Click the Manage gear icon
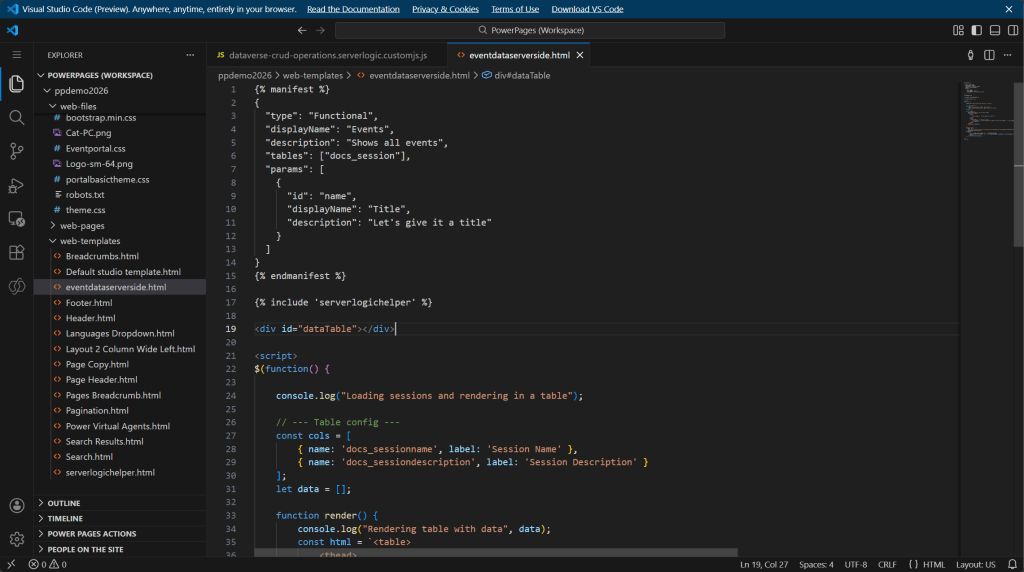1024x572 pixels. (16, 539)
